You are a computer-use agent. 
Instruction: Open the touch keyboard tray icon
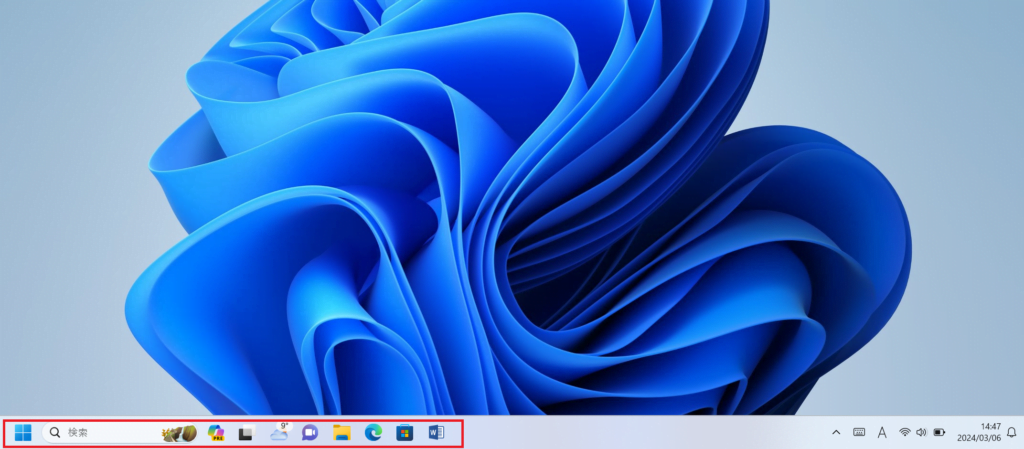pos(859,432)
